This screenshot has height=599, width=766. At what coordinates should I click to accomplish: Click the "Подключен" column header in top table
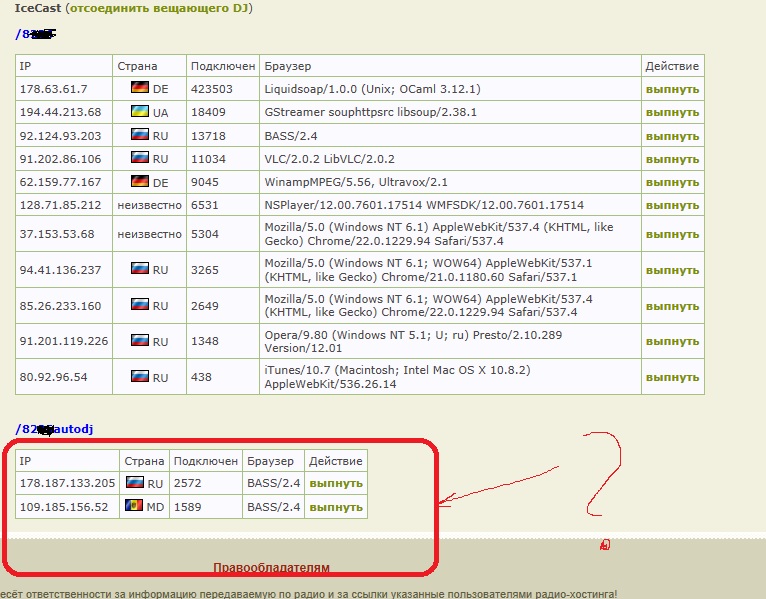[222, 66]
